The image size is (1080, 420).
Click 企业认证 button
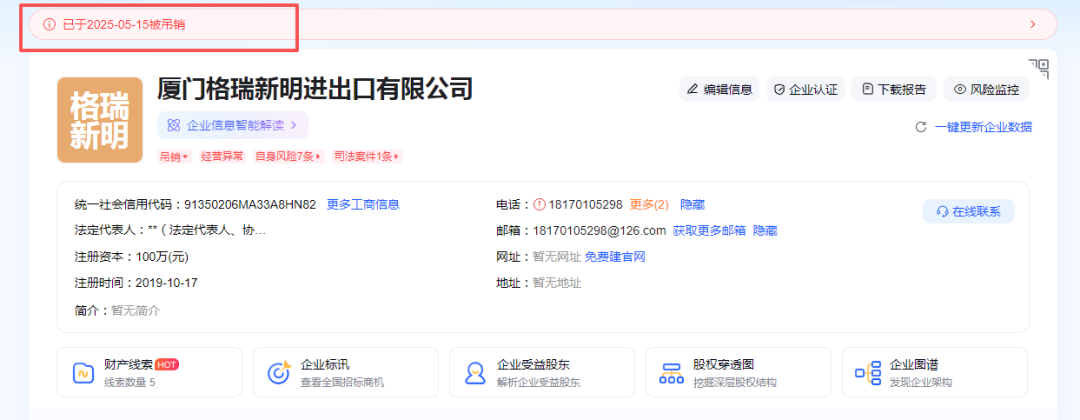click(805, 89)
